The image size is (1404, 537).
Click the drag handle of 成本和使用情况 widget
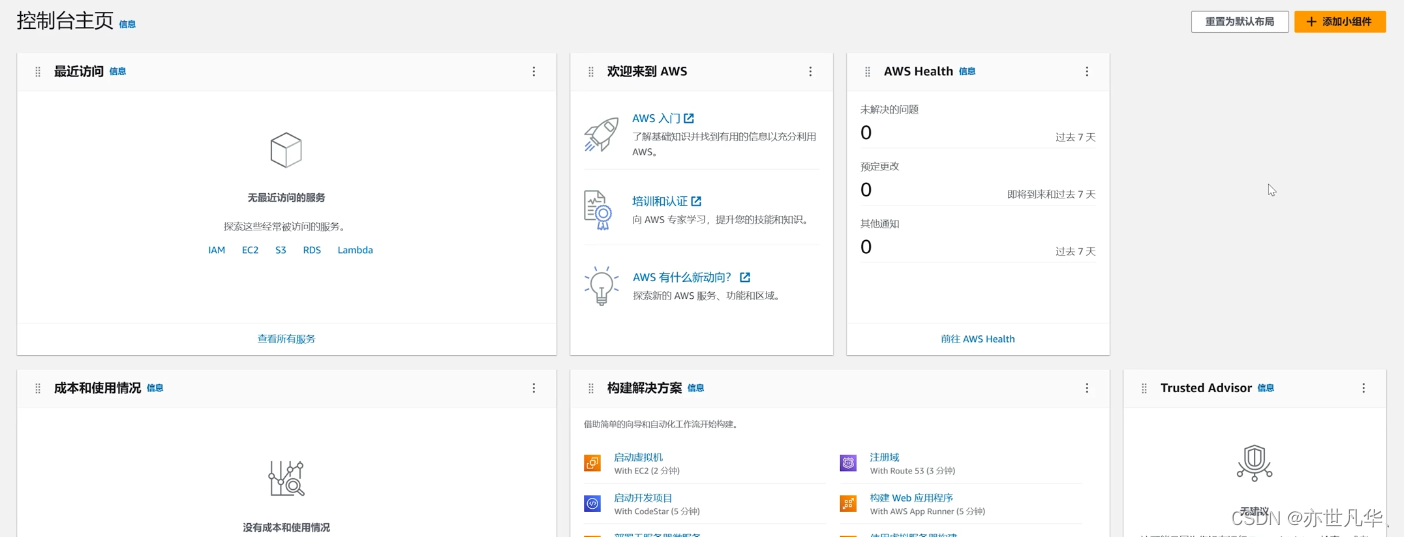click(x=38, y=388)
